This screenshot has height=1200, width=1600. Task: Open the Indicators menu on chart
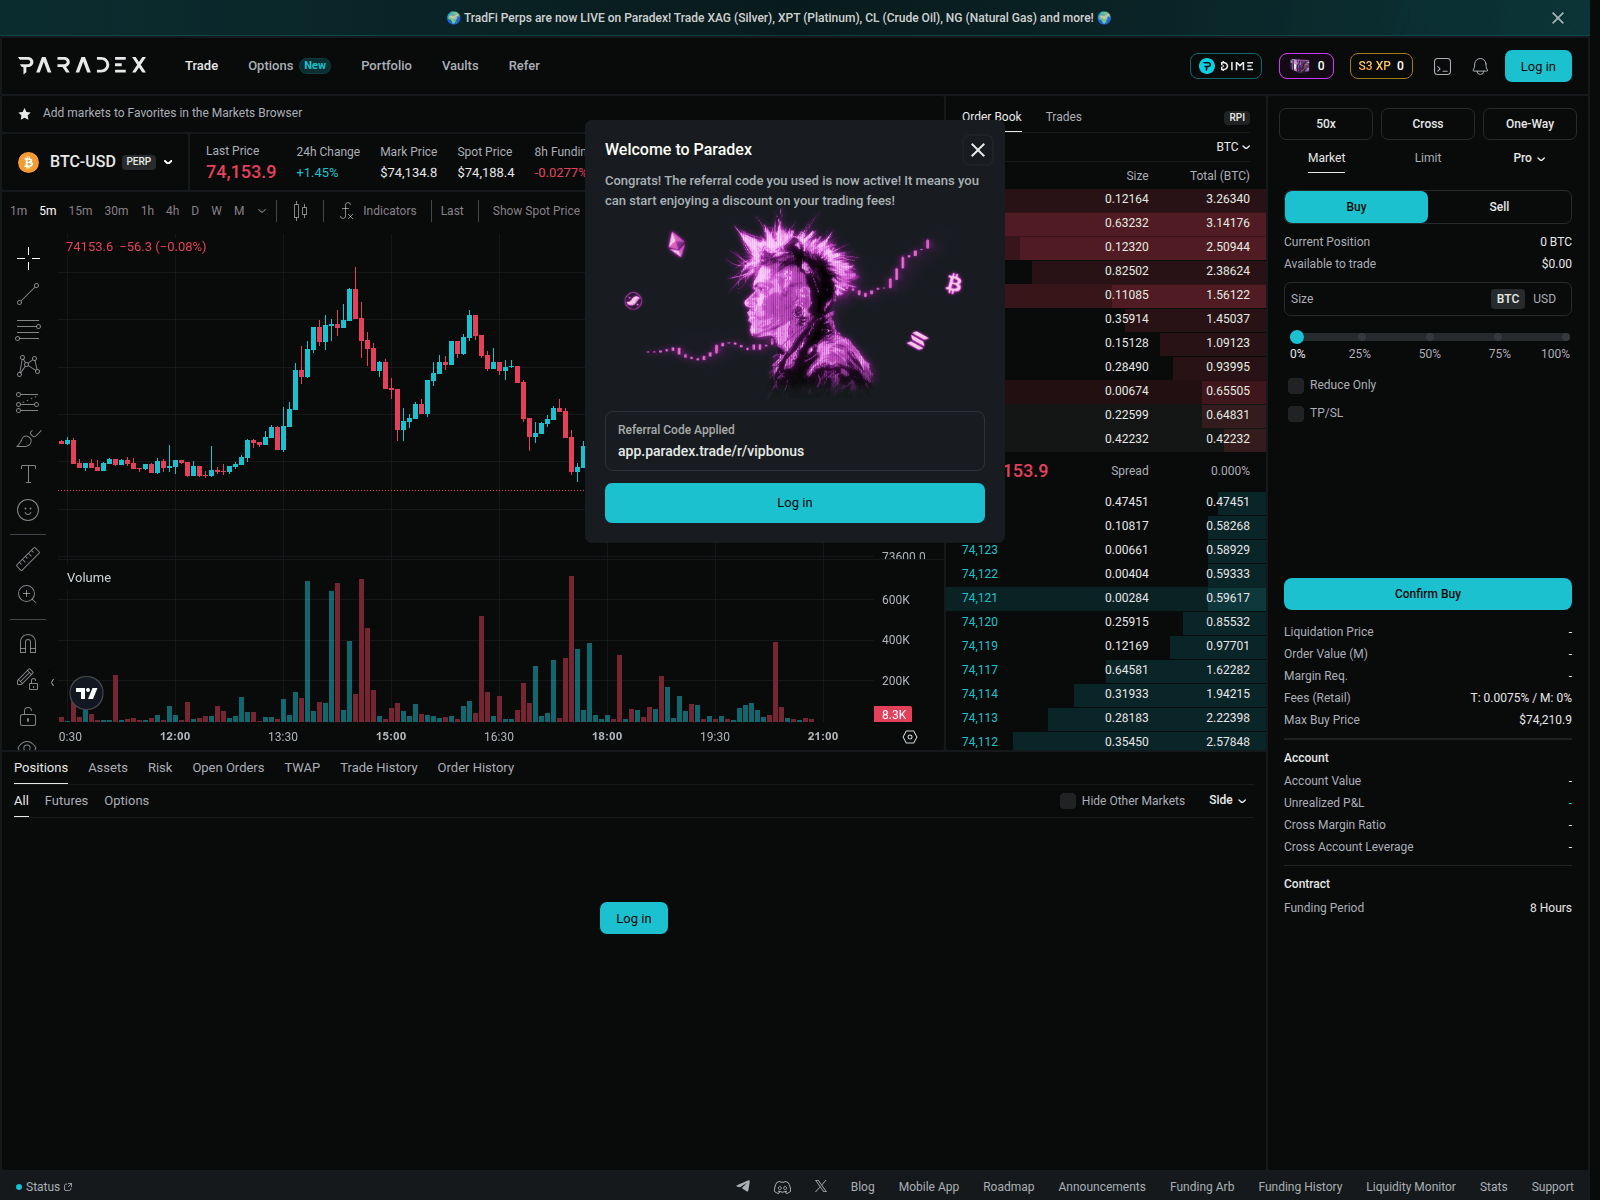pyautogui.click(x=378, y=211)
